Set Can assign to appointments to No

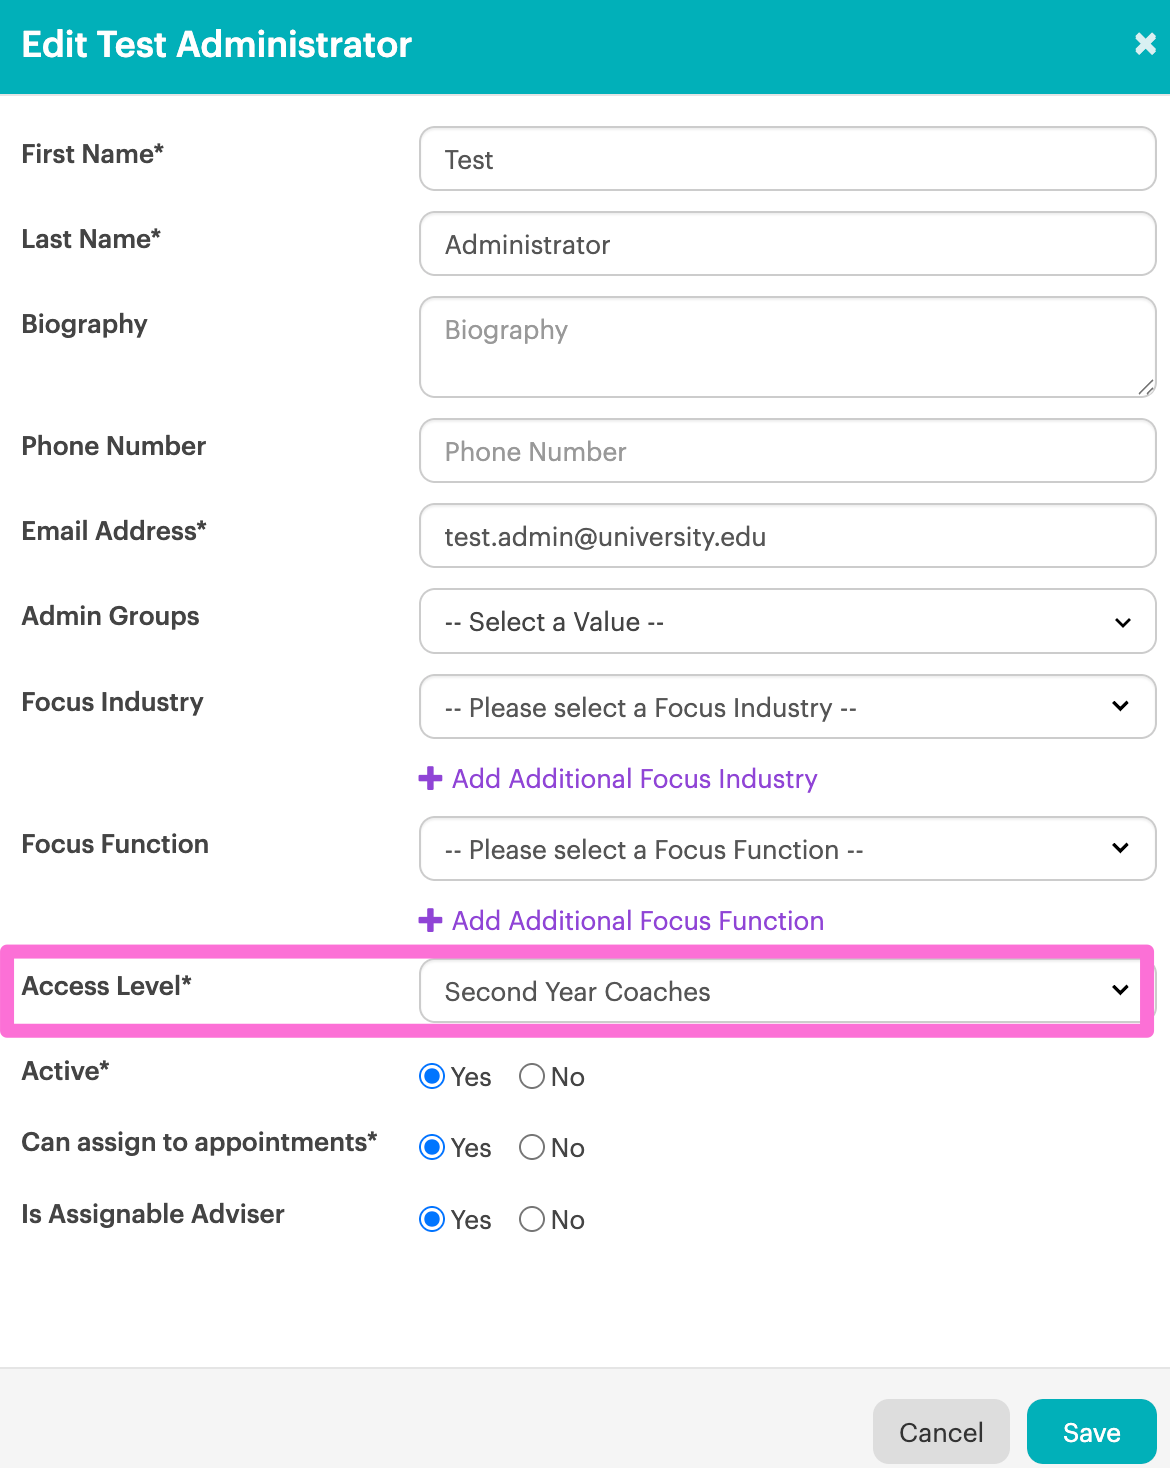tap(532, 1147)
